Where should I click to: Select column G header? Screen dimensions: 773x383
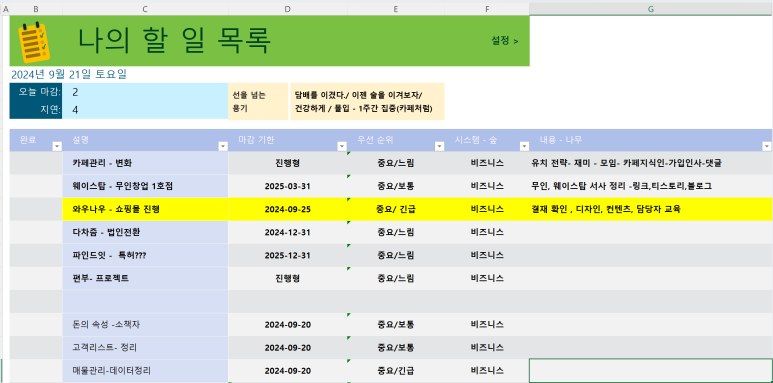pos(651,9)
